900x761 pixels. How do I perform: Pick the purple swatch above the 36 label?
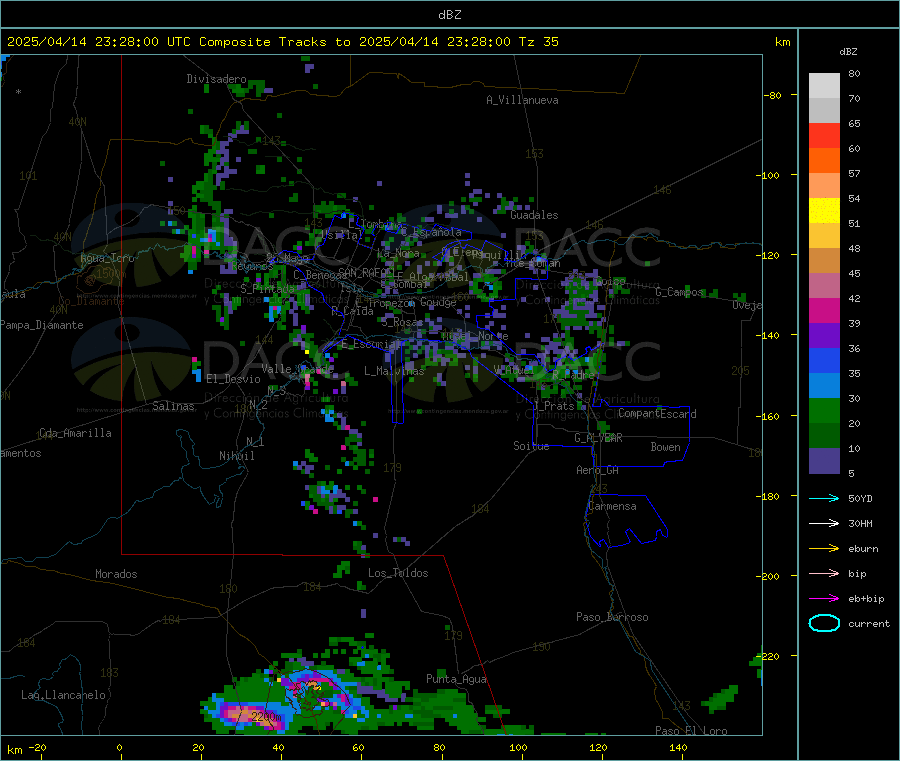(x=824, y=336)
